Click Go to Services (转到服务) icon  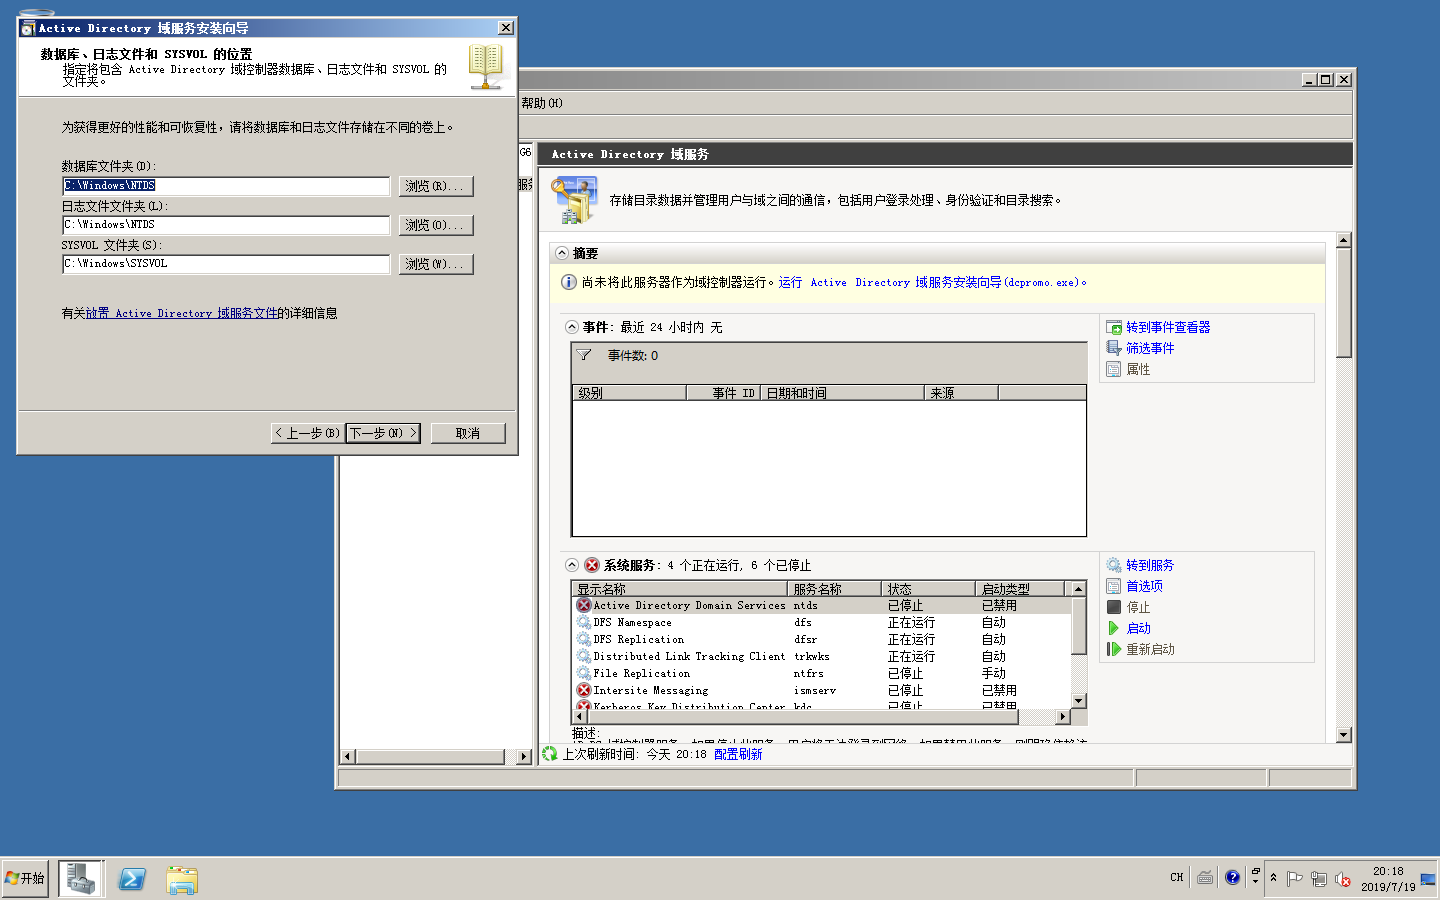(x=1114, y=565)
